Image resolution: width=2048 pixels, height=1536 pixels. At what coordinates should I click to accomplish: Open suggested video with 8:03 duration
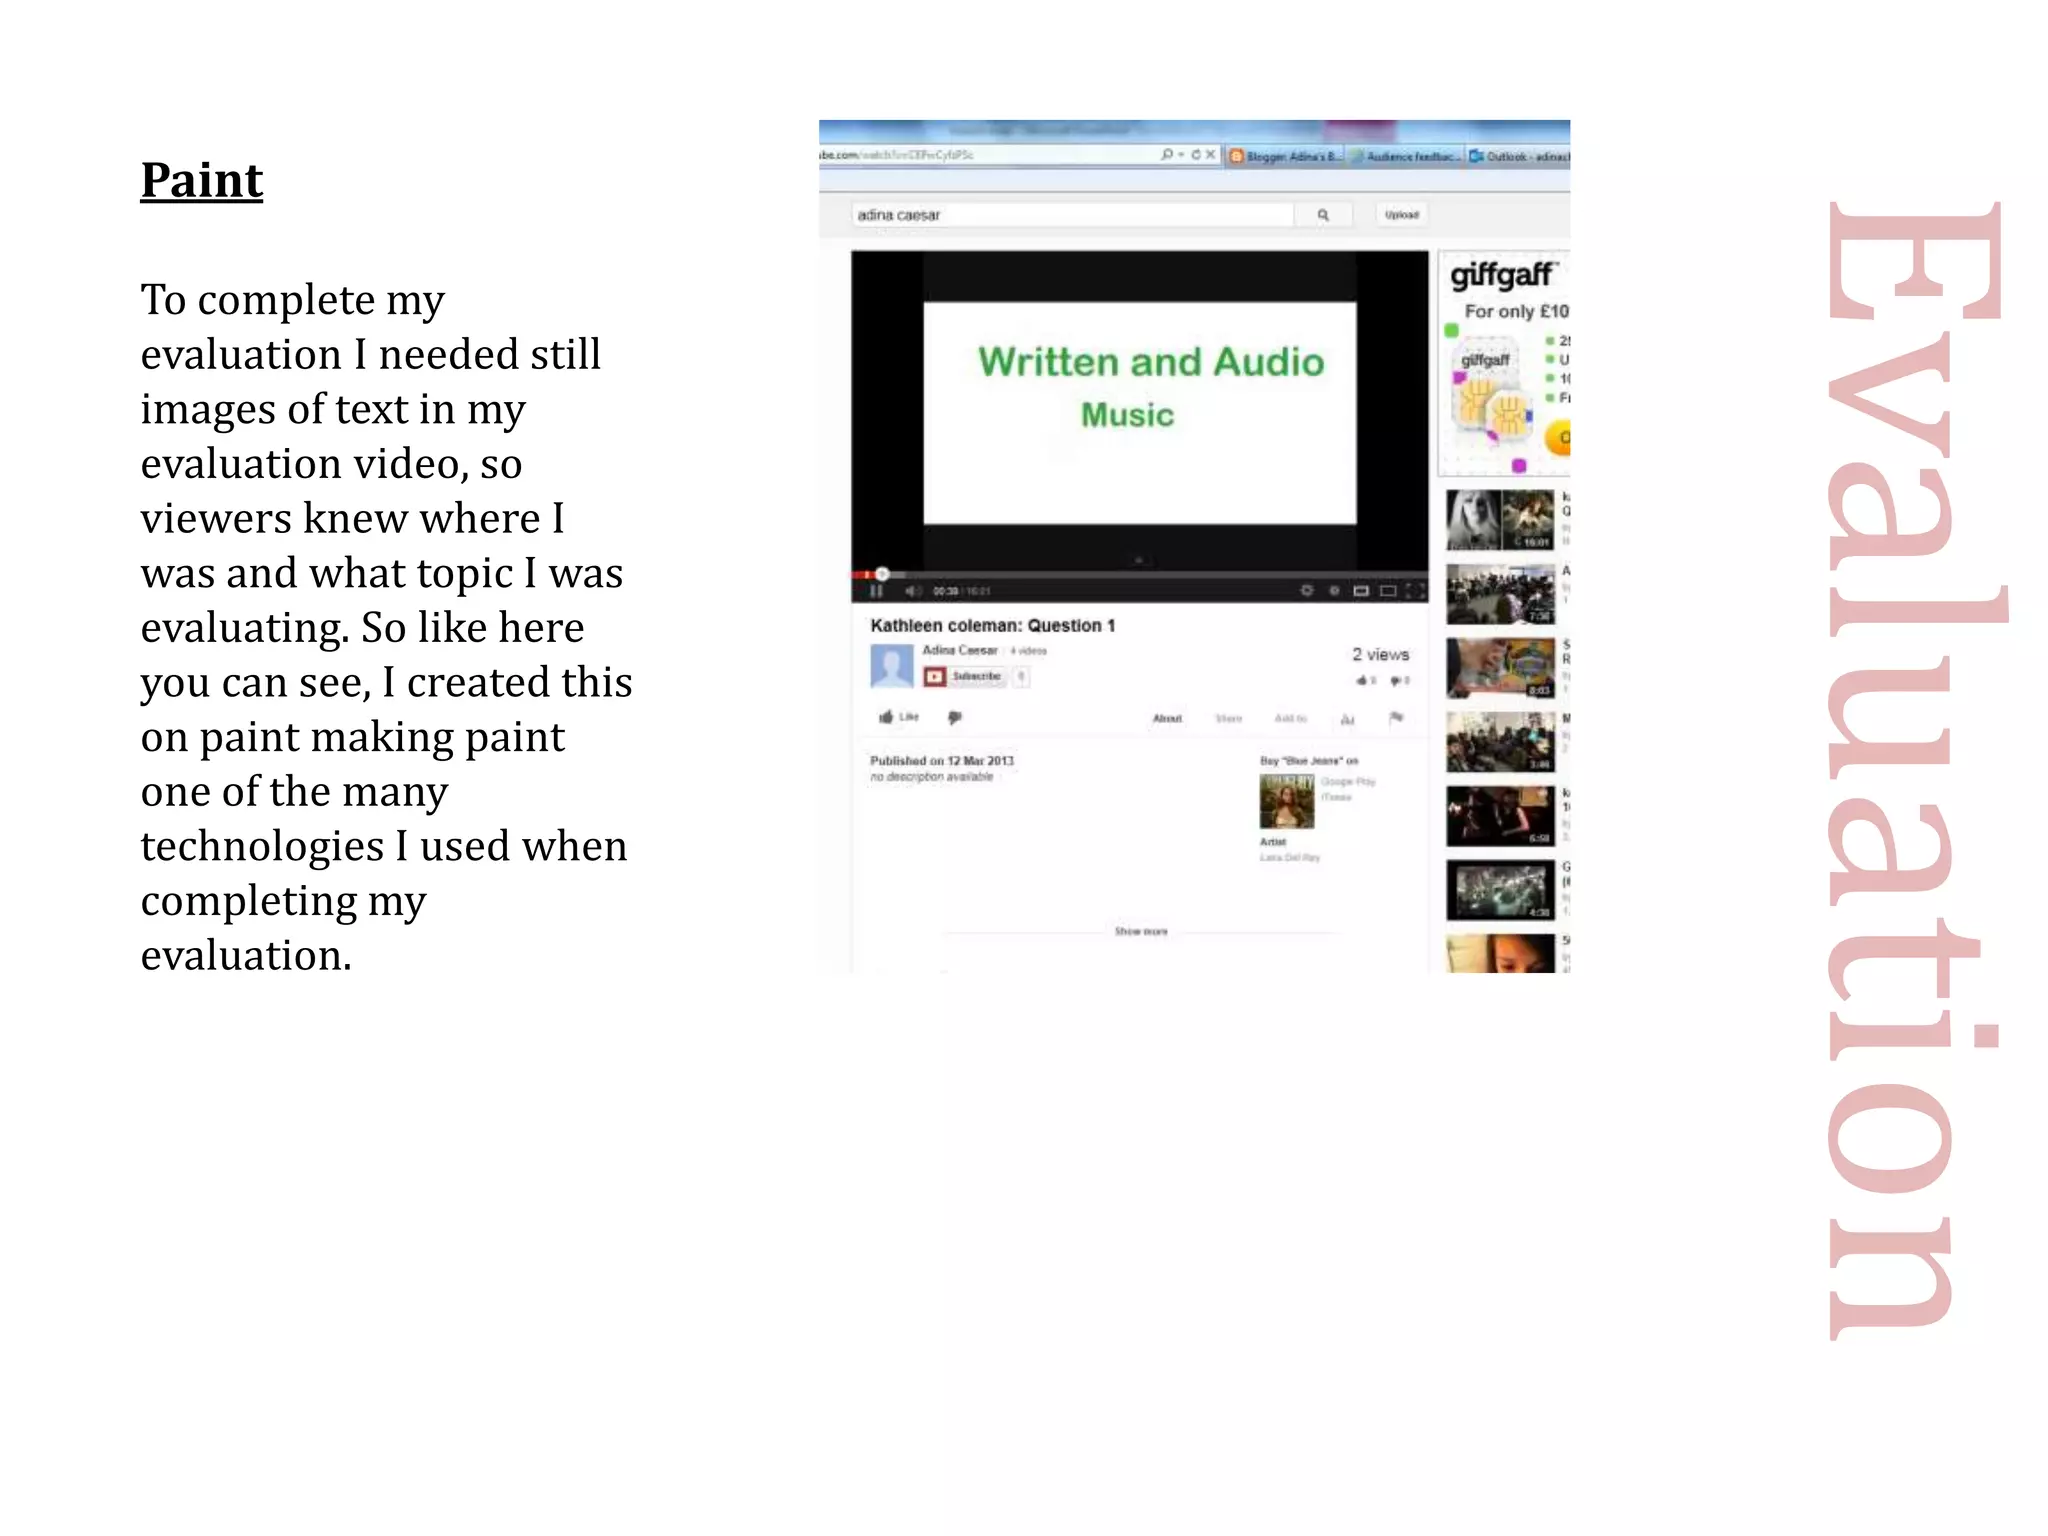click(x=1500, y=668)
